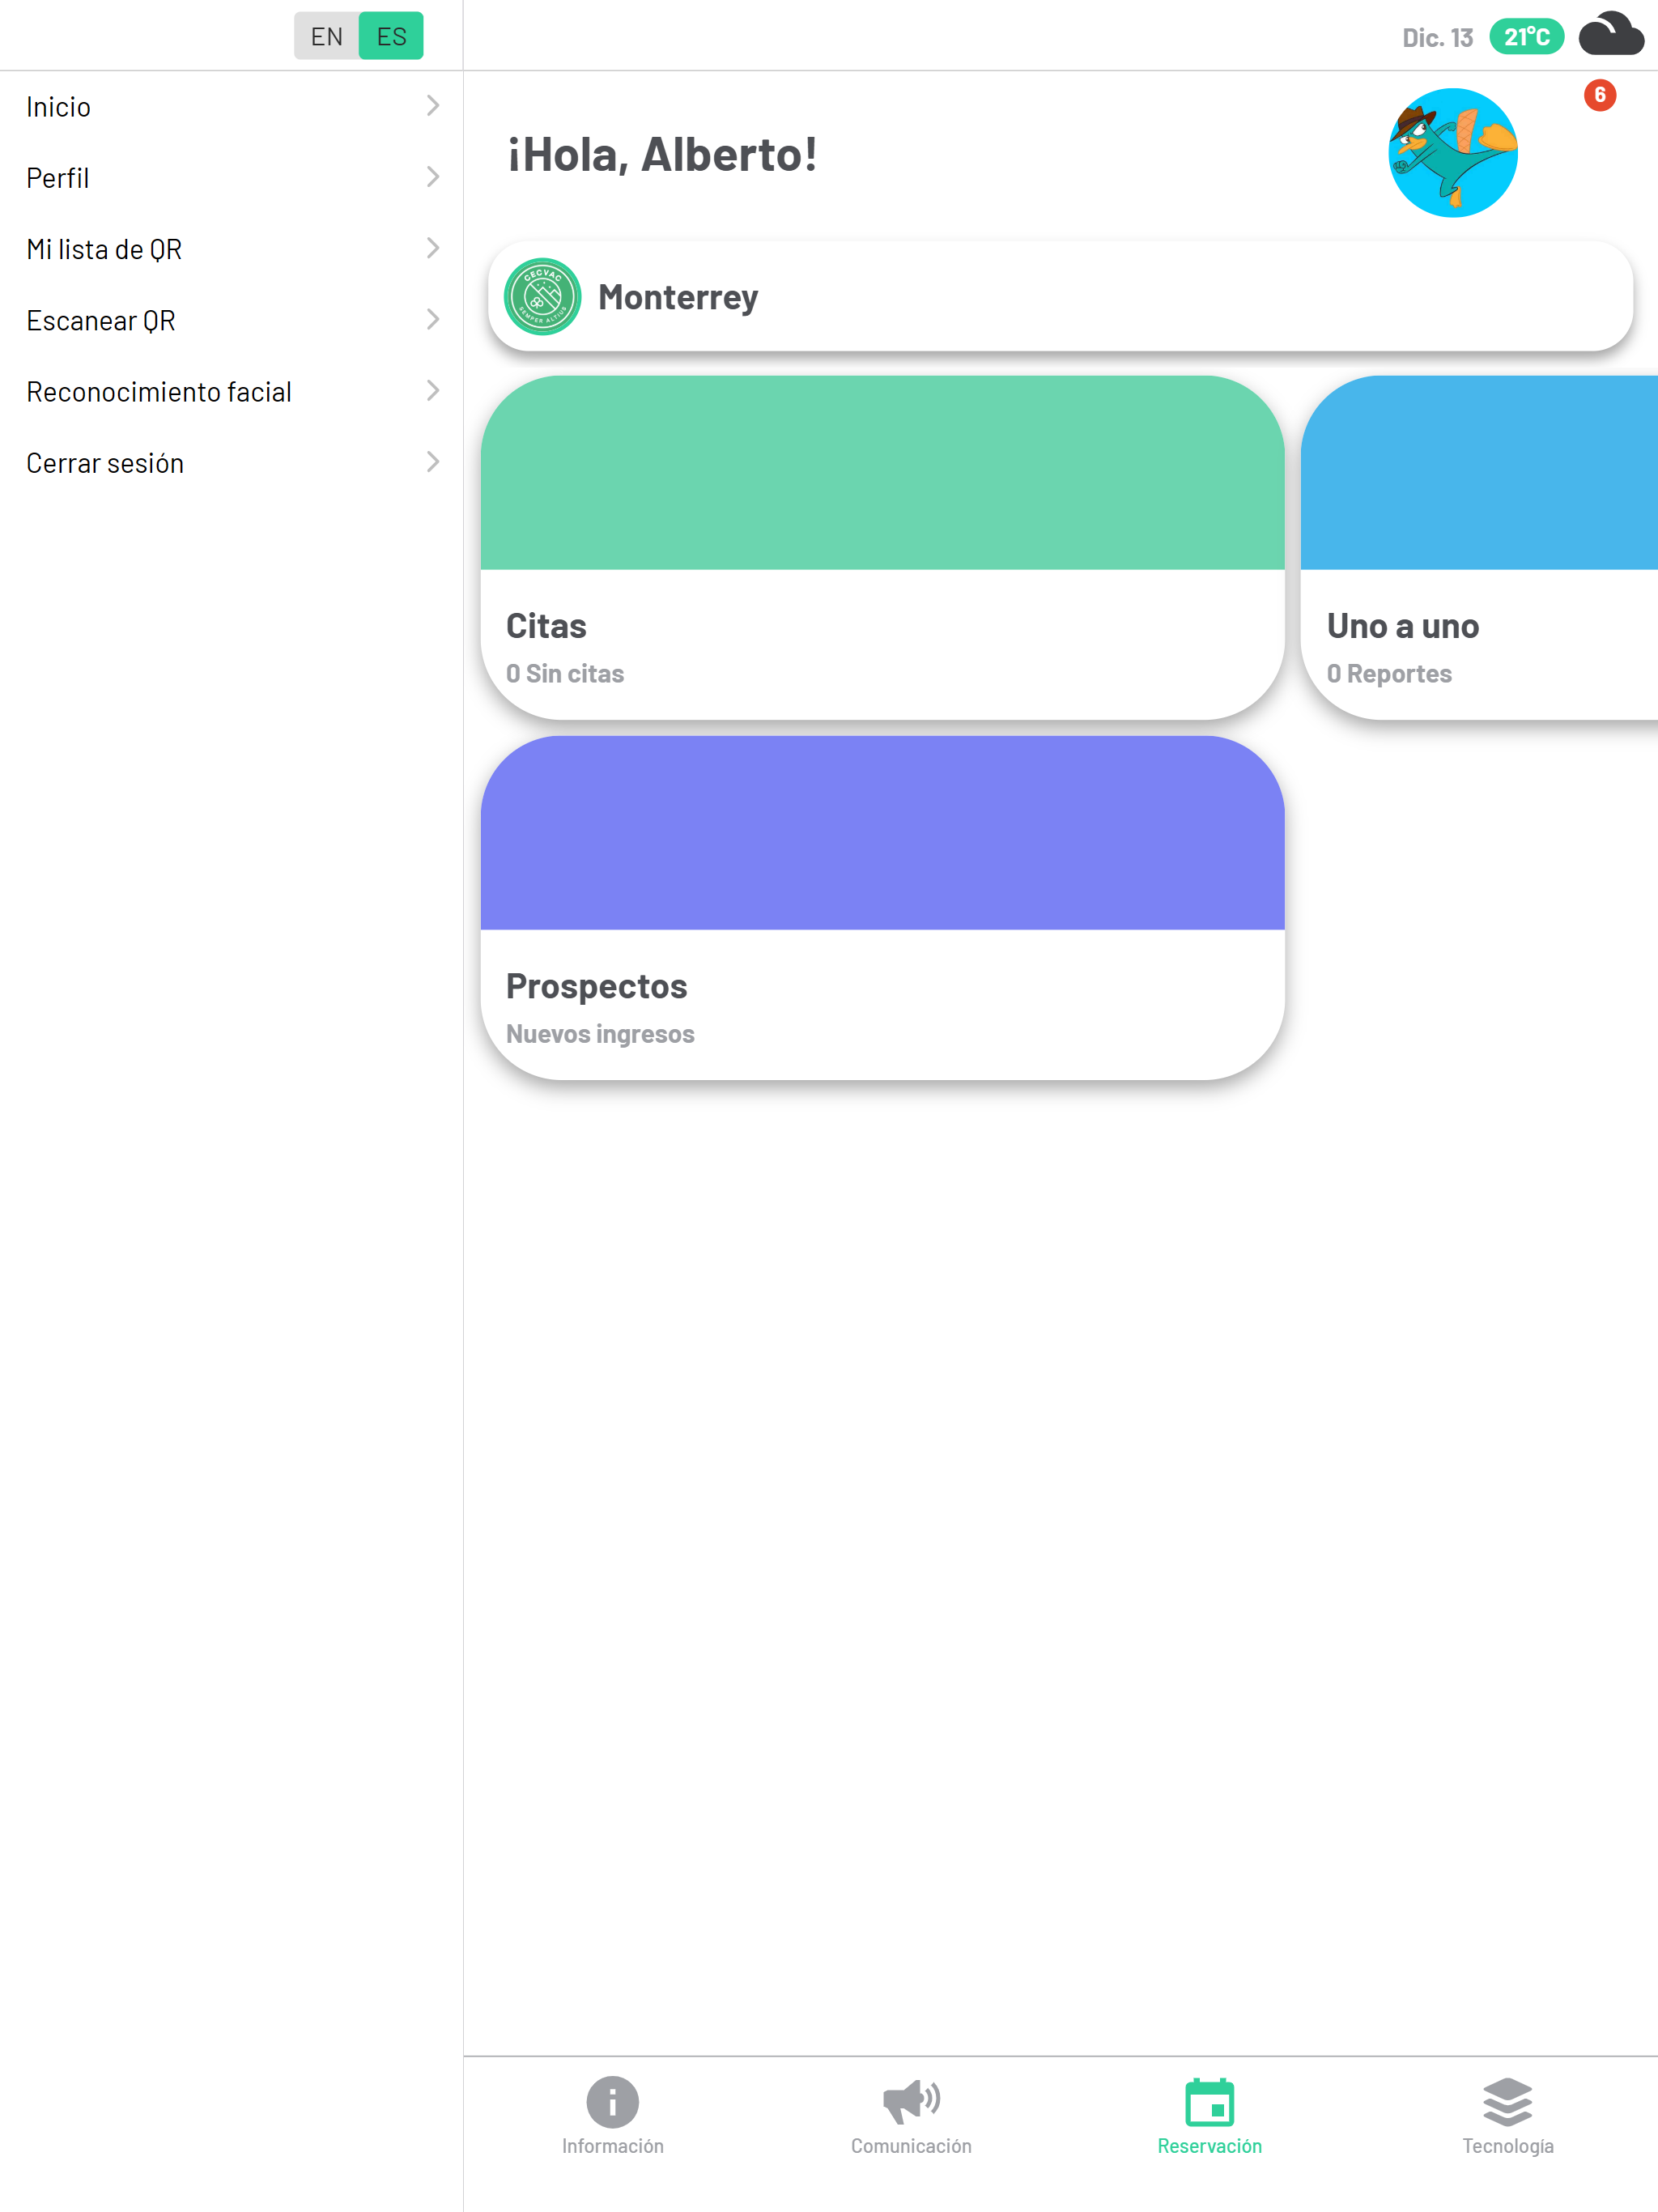Click the green Citas card banner
The width and height of the screenshot is (1658, 2212).
coord(882,473)
